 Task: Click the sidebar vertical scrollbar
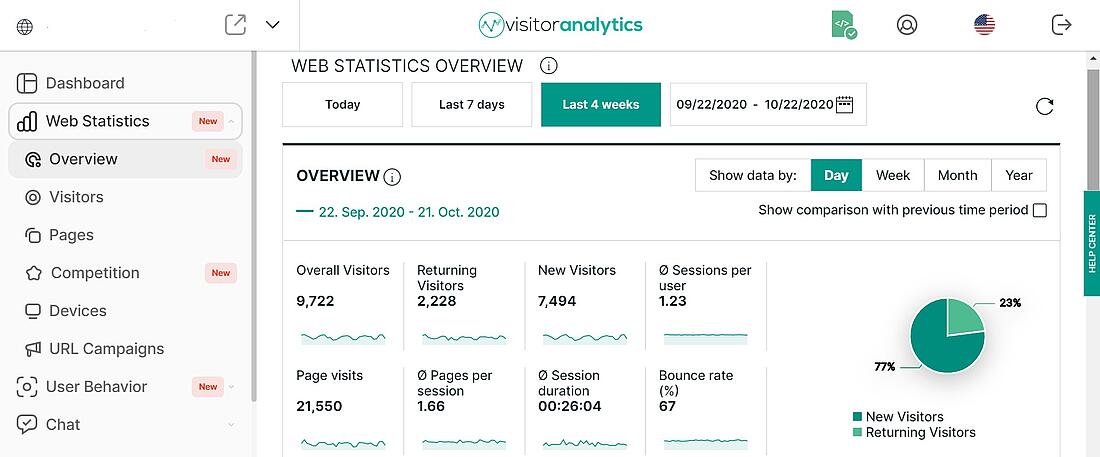click(254, 228)
